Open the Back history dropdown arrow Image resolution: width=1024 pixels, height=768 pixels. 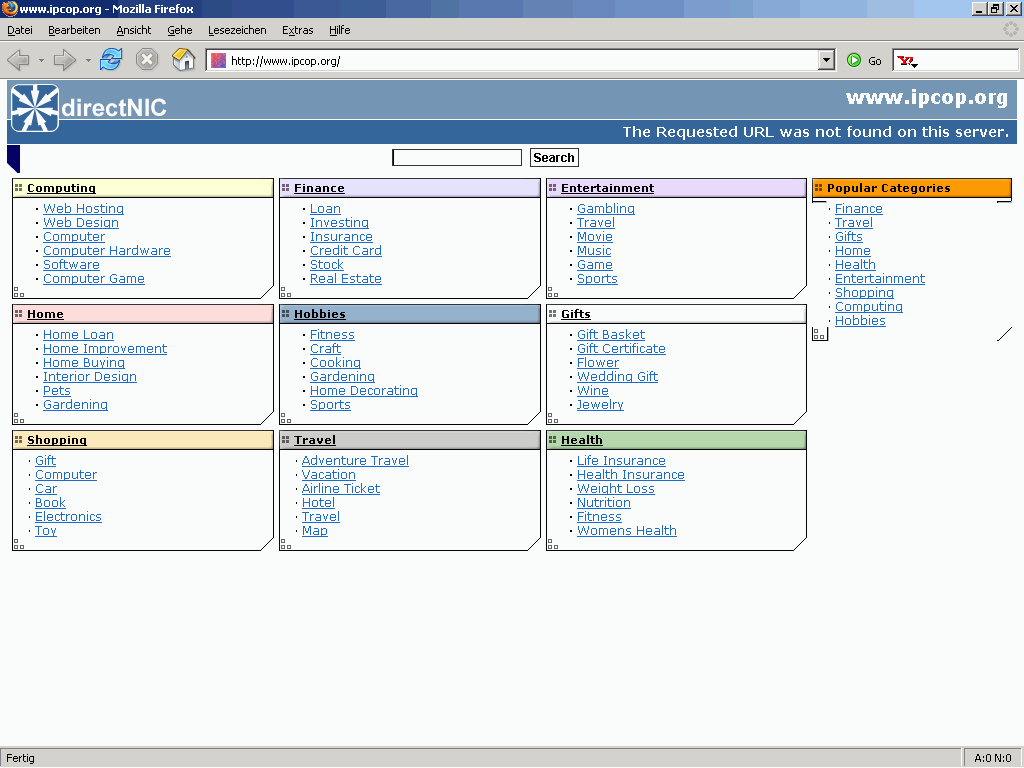pyautogui.click(x=41, y=61)
